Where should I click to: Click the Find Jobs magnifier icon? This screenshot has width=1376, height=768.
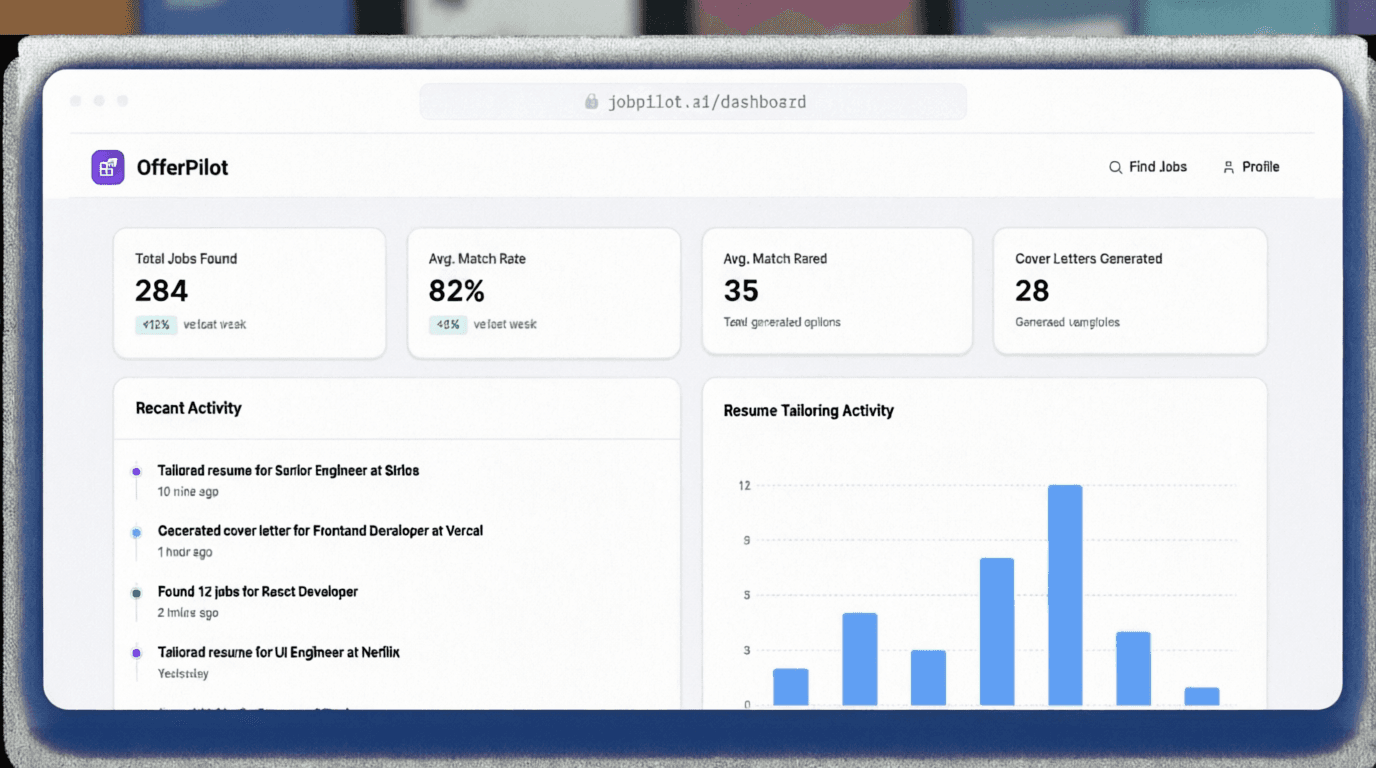coord(1116,168)
